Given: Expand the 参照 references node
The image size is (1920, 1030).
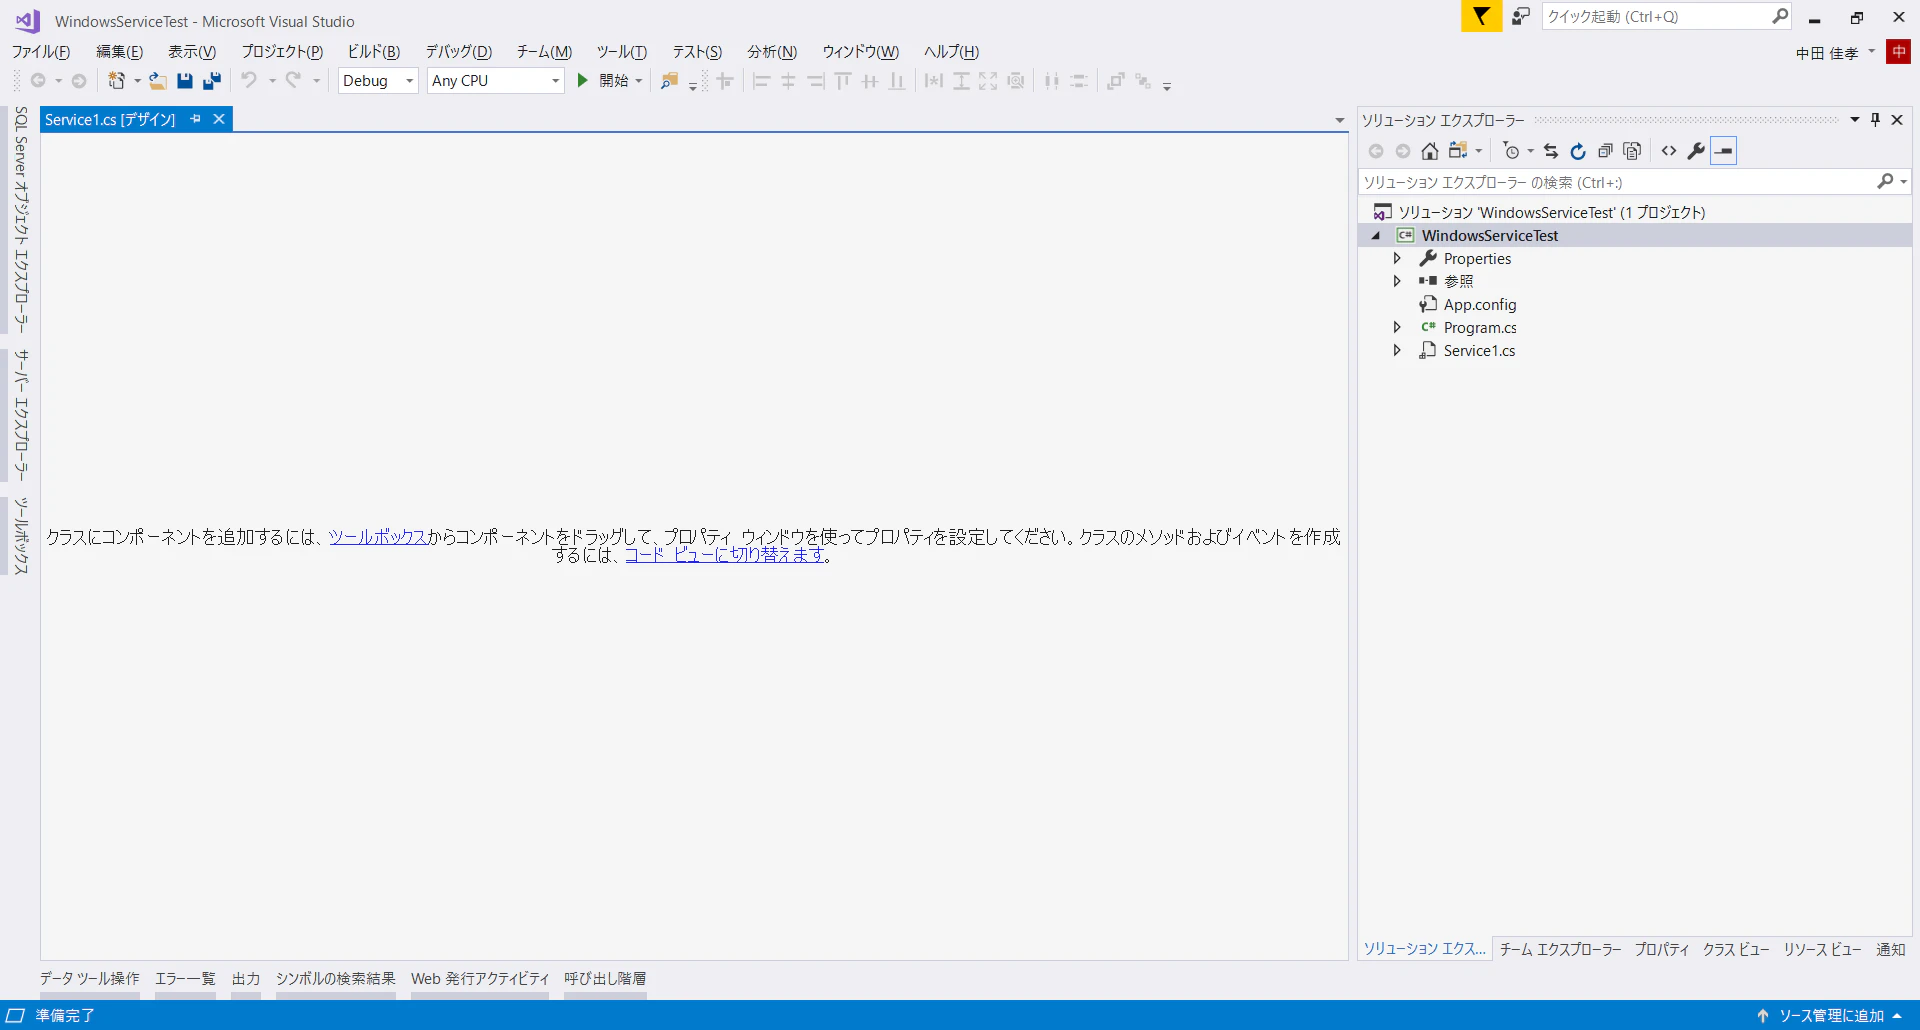Looking at the screenshot, I should [1397, 281].
